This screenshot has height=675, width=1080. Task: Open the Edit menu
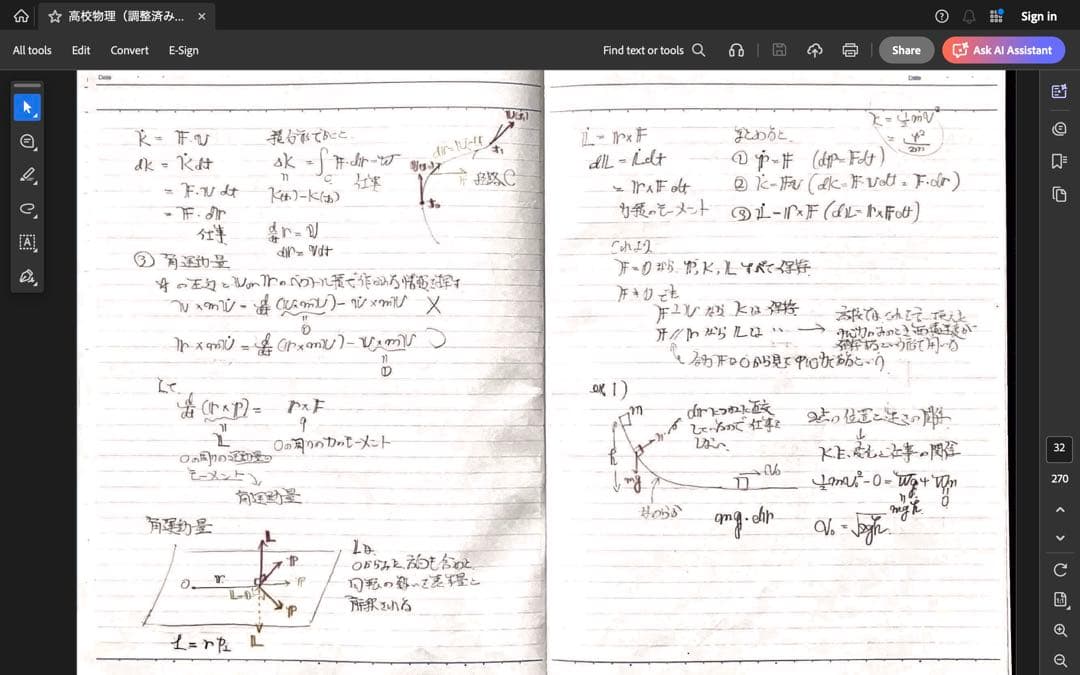81,49
